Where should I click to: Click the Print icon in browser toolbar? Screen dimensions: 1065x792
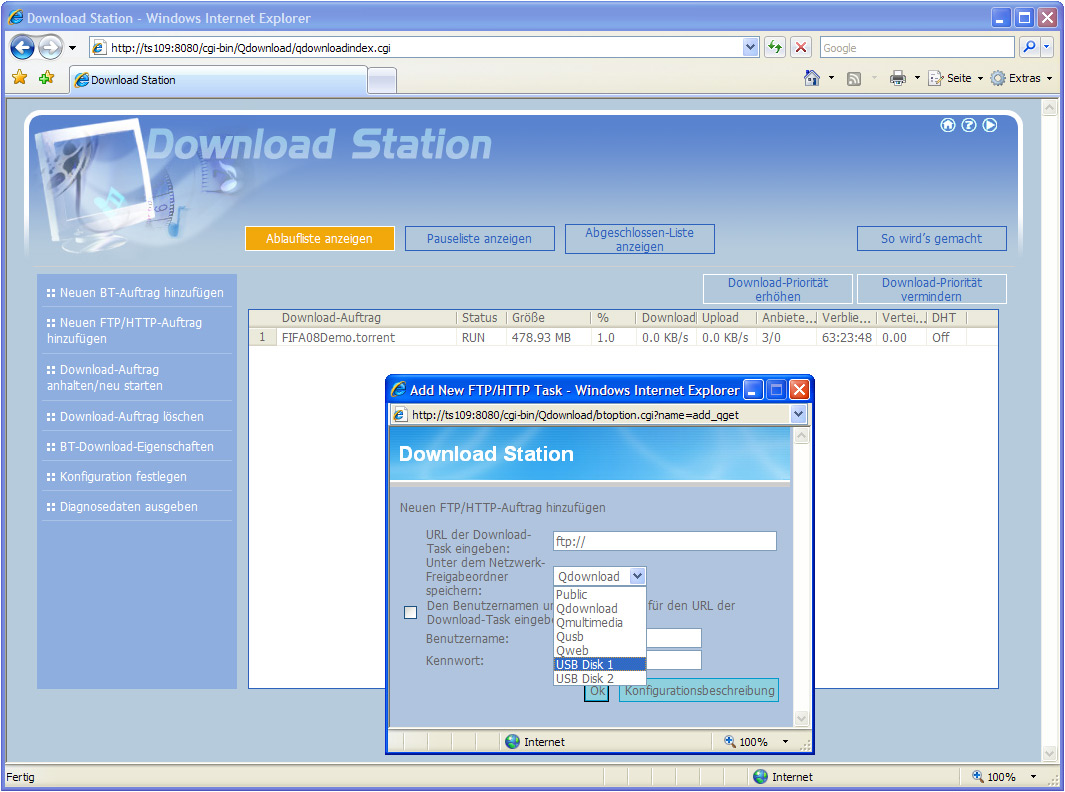click(898, 78)
